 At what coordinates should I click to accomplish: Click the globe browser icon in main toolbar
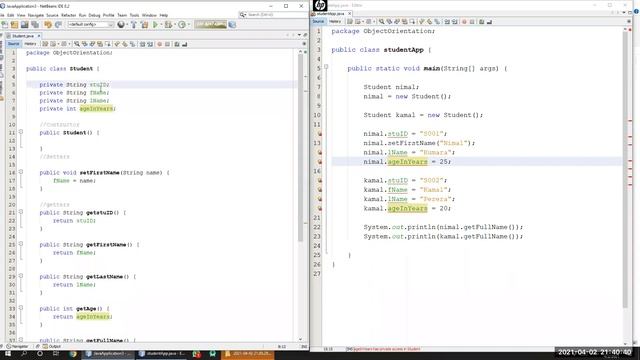(121, 25)
